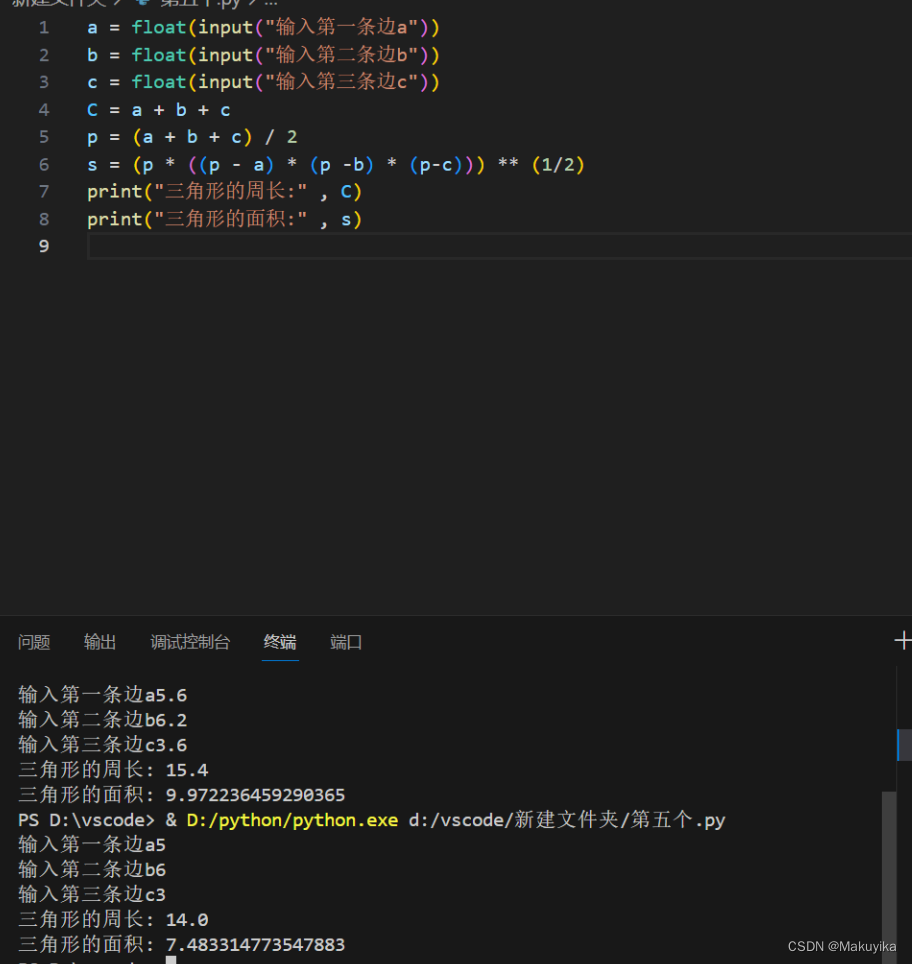Click the string "输入第二条边b" in line 2
The image size is (912, 964).
pyautogui.click(x=341, y=55)
